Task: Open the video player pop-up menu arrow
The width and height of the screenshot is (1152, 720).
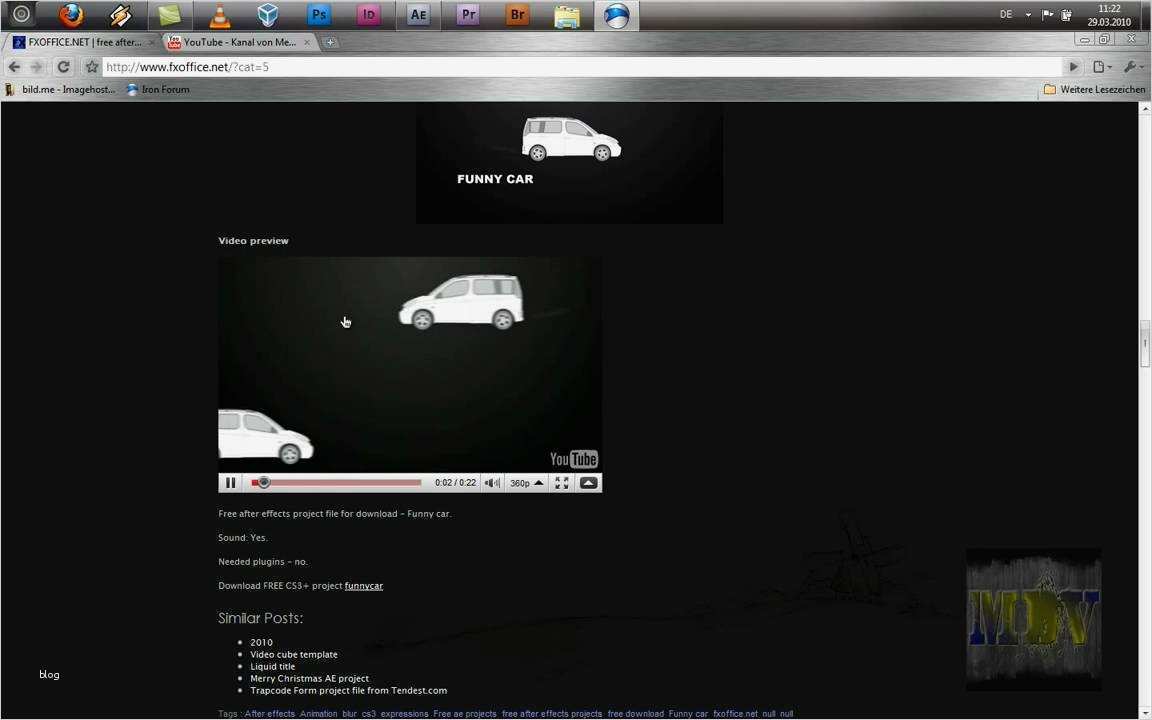Action: (588, 483)
